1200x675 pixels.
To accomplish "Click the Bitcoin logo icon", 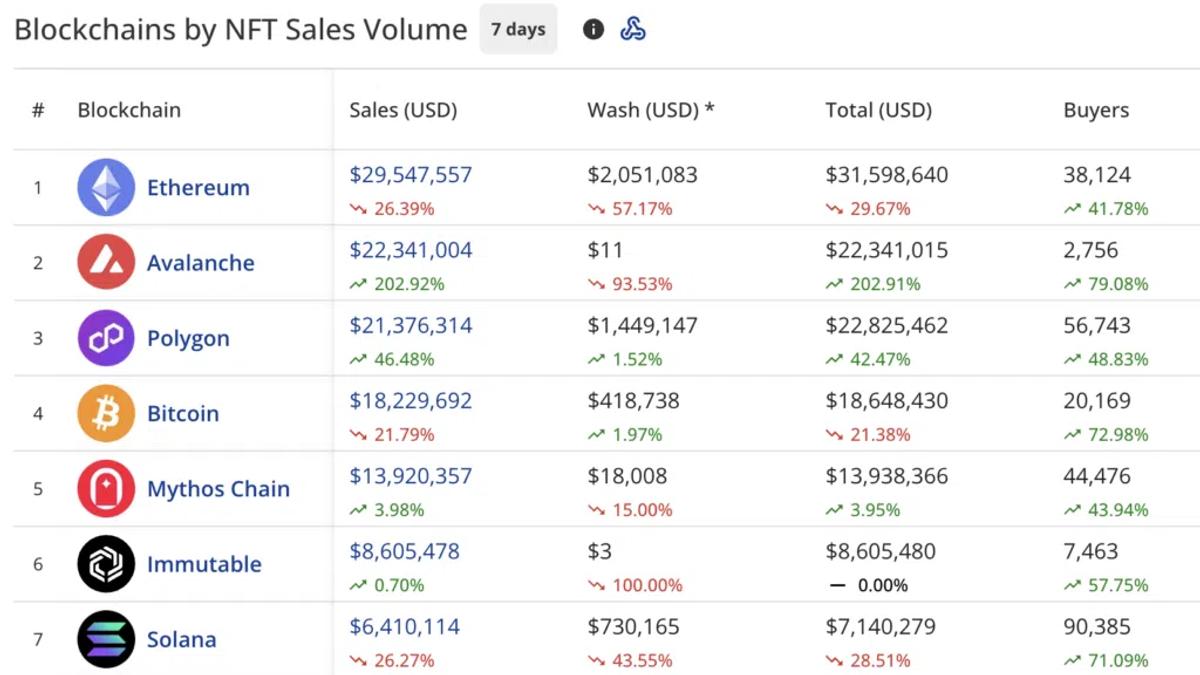I will point(106,413).
